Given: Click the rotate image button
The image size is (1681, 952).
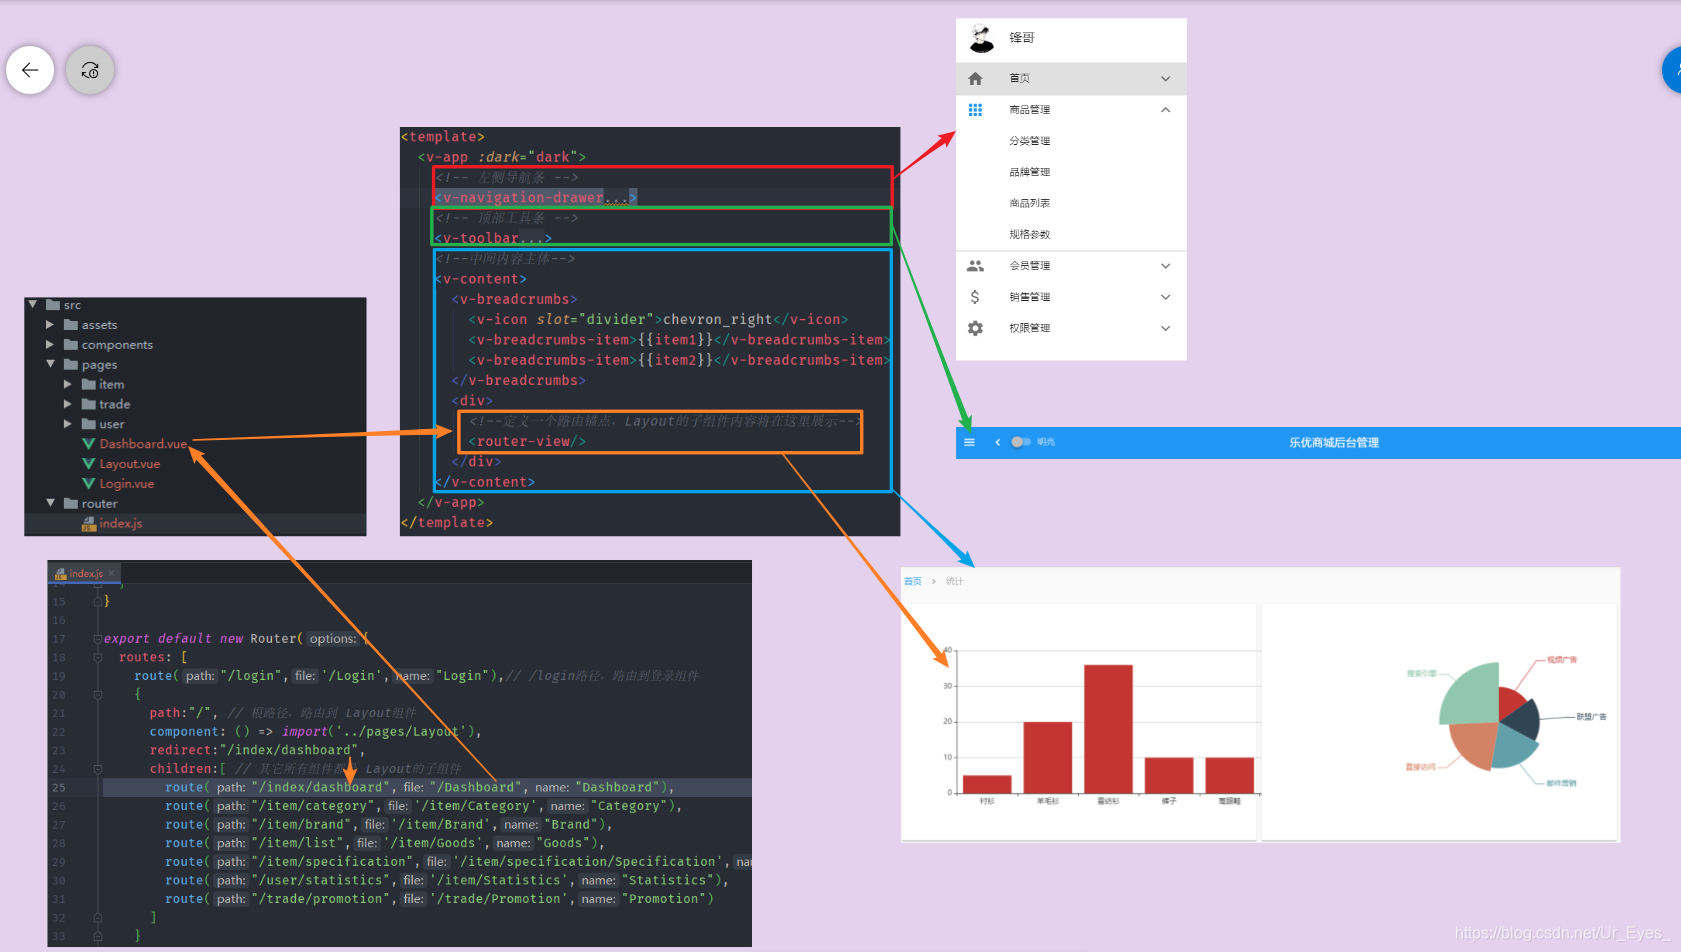Looking at the screenshot, I should pyautogui.click(x=90, y=70).
